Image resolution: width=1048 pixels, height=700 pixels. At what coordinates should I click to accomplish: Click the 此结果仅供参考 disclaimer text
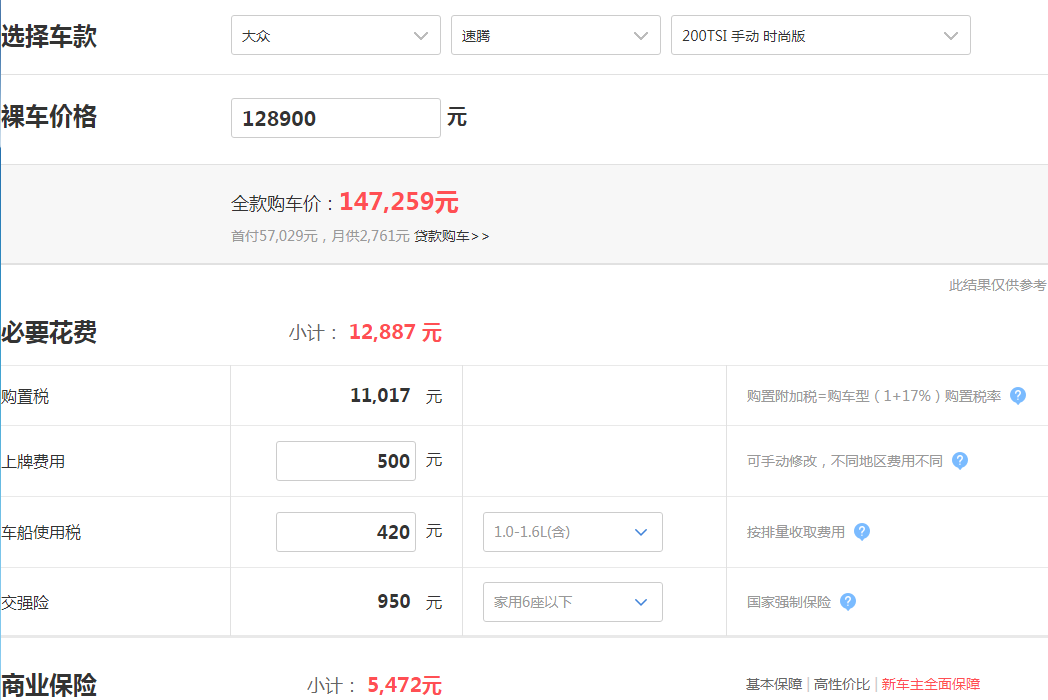point(997,285)
